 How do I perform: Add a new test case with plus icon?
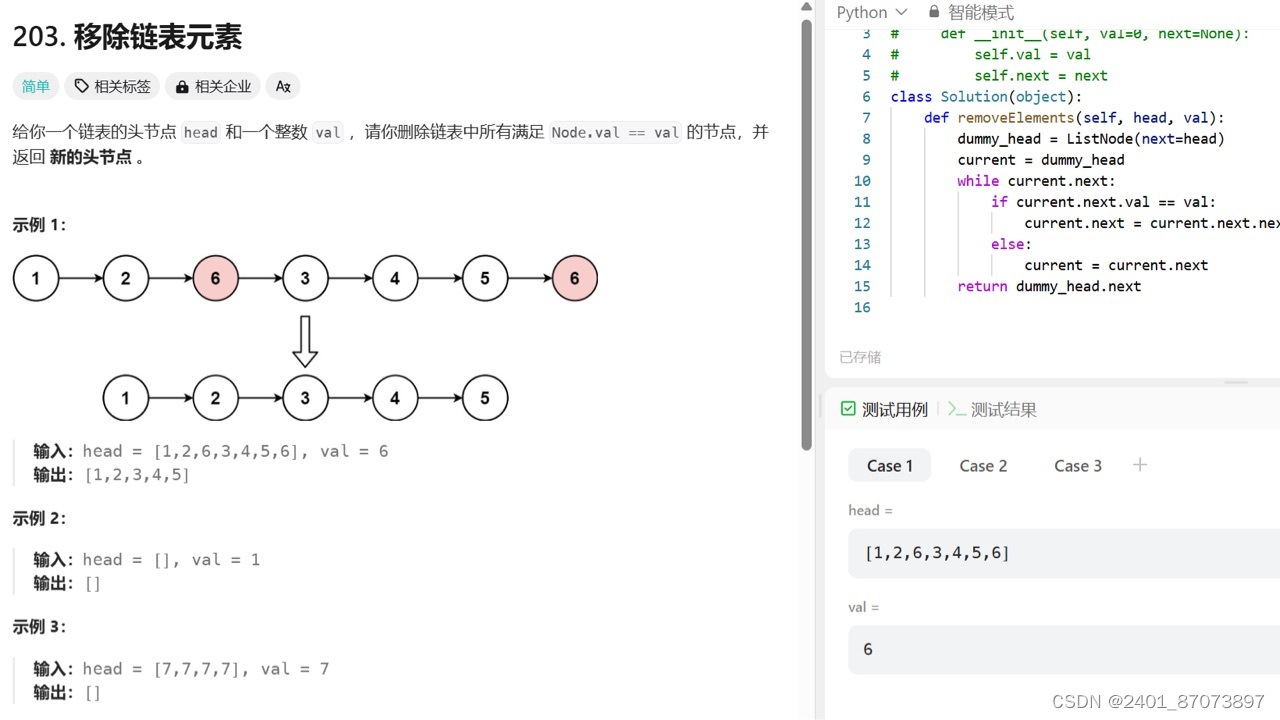(x=1139, y=465)
